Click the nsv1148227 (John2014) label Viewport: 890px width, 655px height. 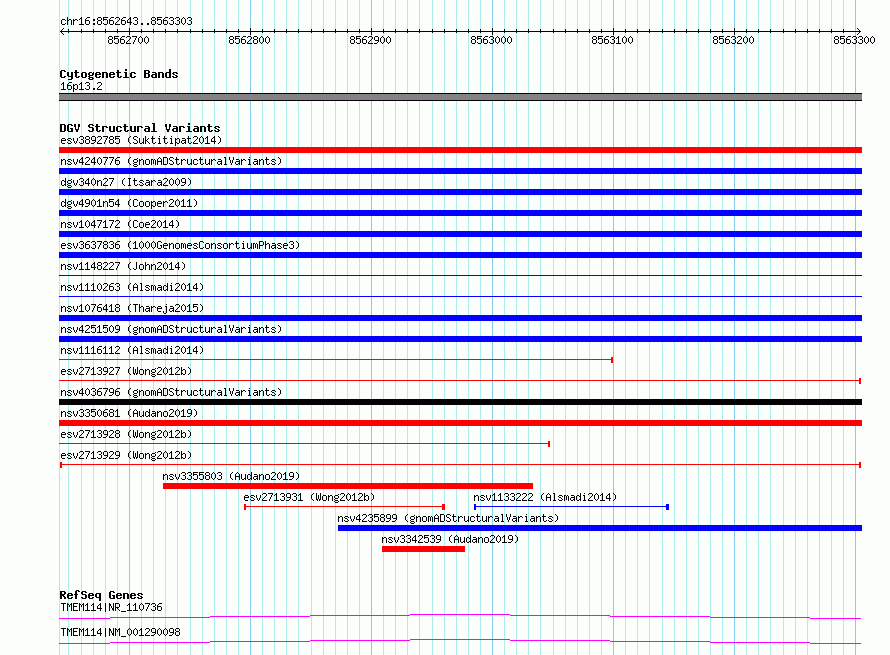click(x=123, y=266)
